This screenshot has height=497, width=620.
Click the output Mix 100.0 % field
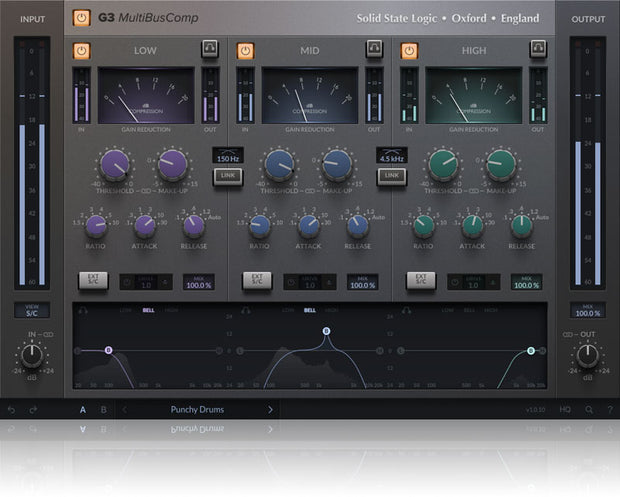click(588, 310)
